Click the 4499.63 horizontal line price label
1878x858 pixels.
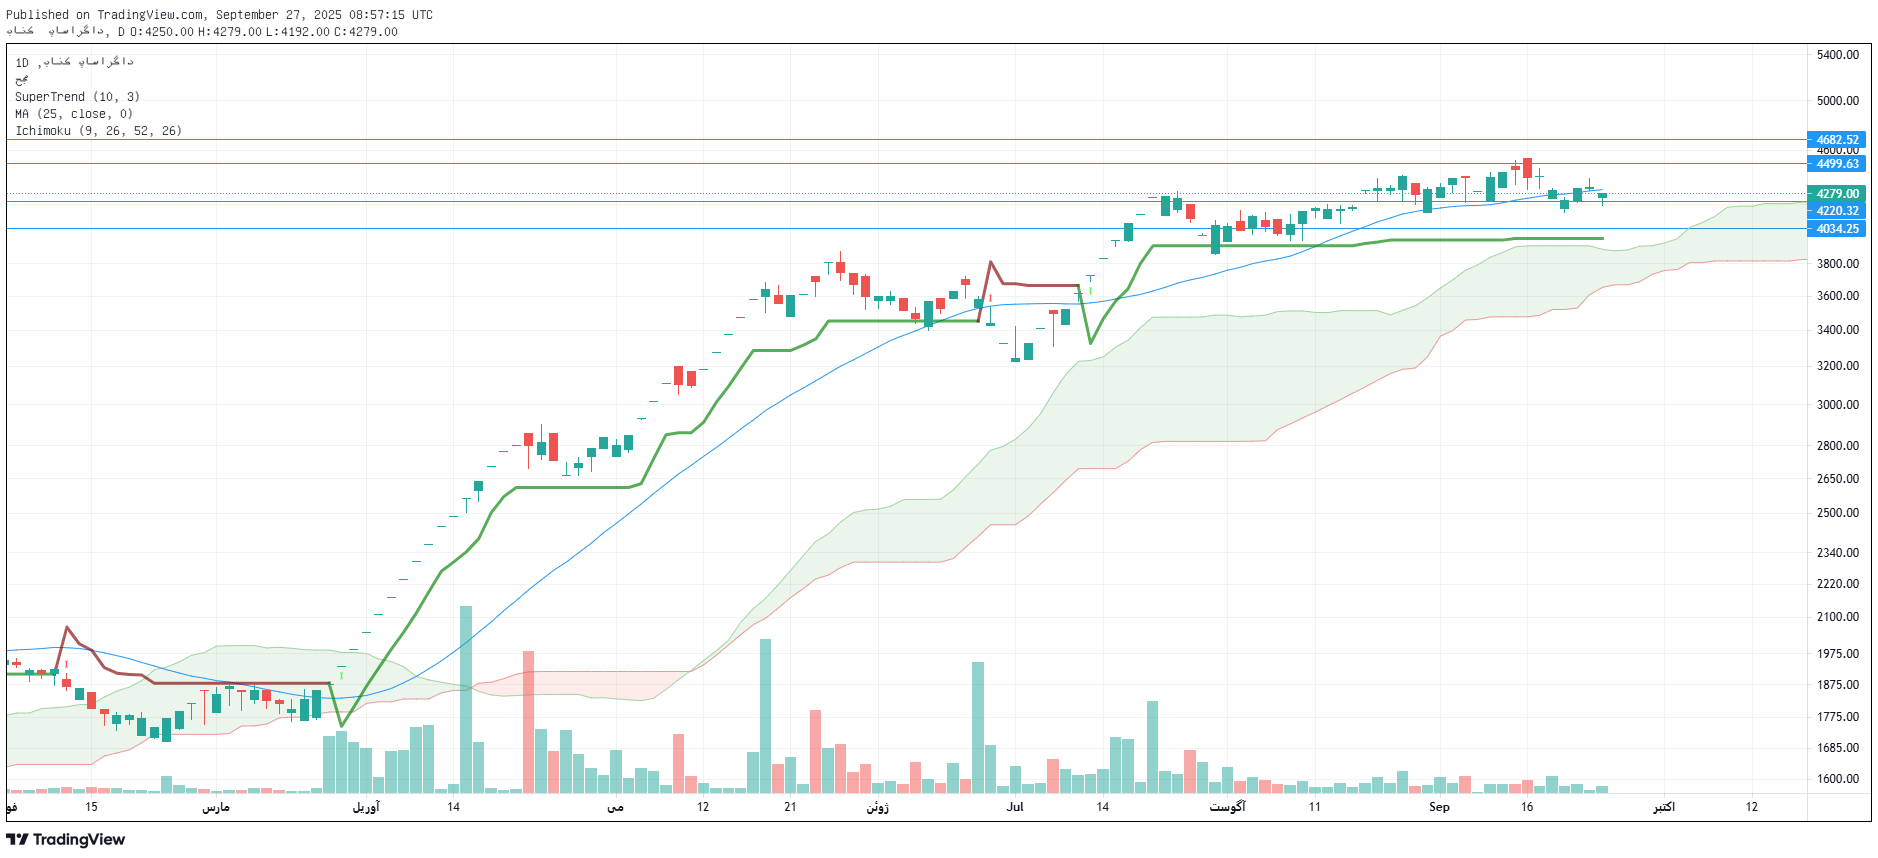pyautogui.click(x=1836, y=164)
